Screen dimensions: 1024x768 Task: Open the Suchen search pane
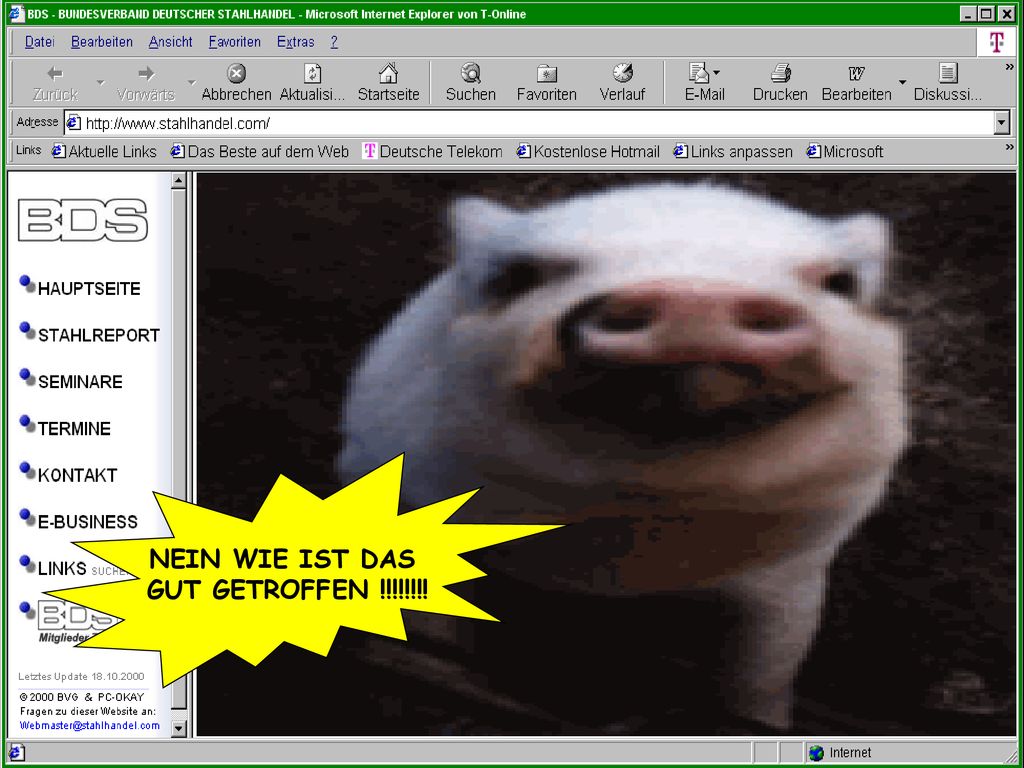(471, 82)
